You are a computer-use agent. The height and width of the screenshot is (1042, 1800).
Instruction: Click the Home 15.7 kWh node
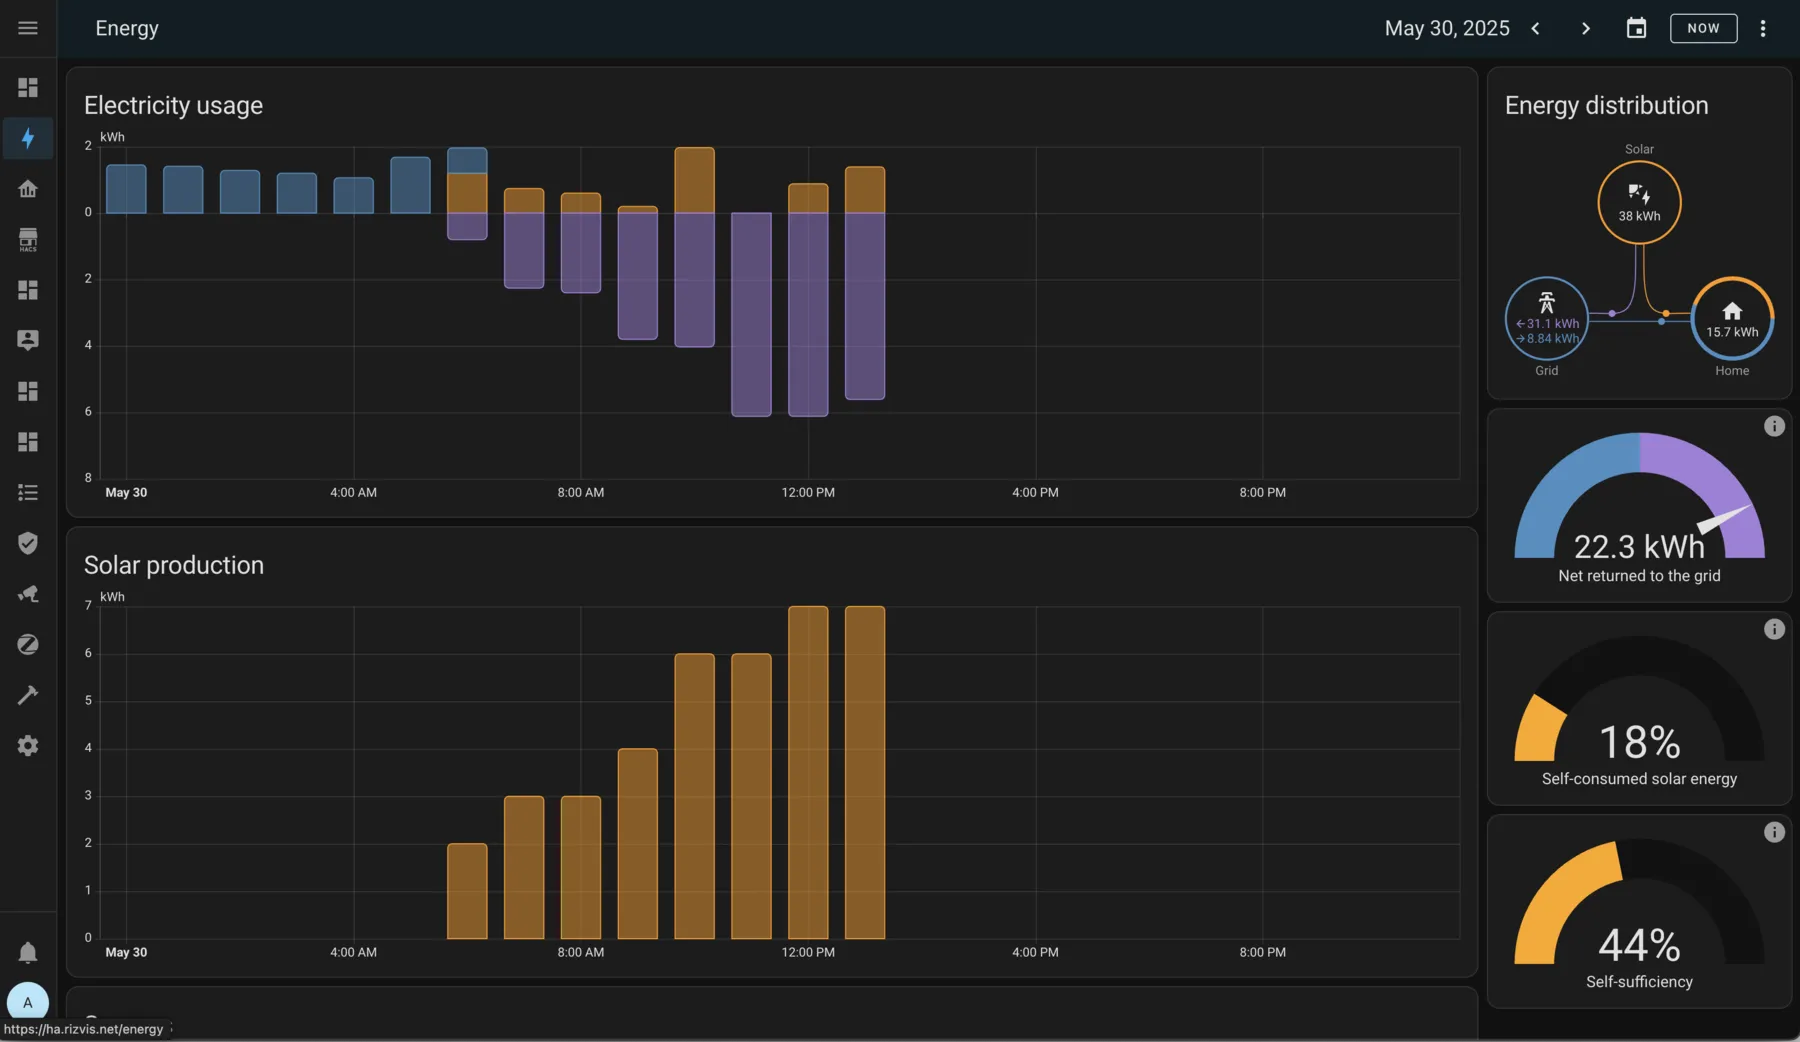pos(1732,318)
